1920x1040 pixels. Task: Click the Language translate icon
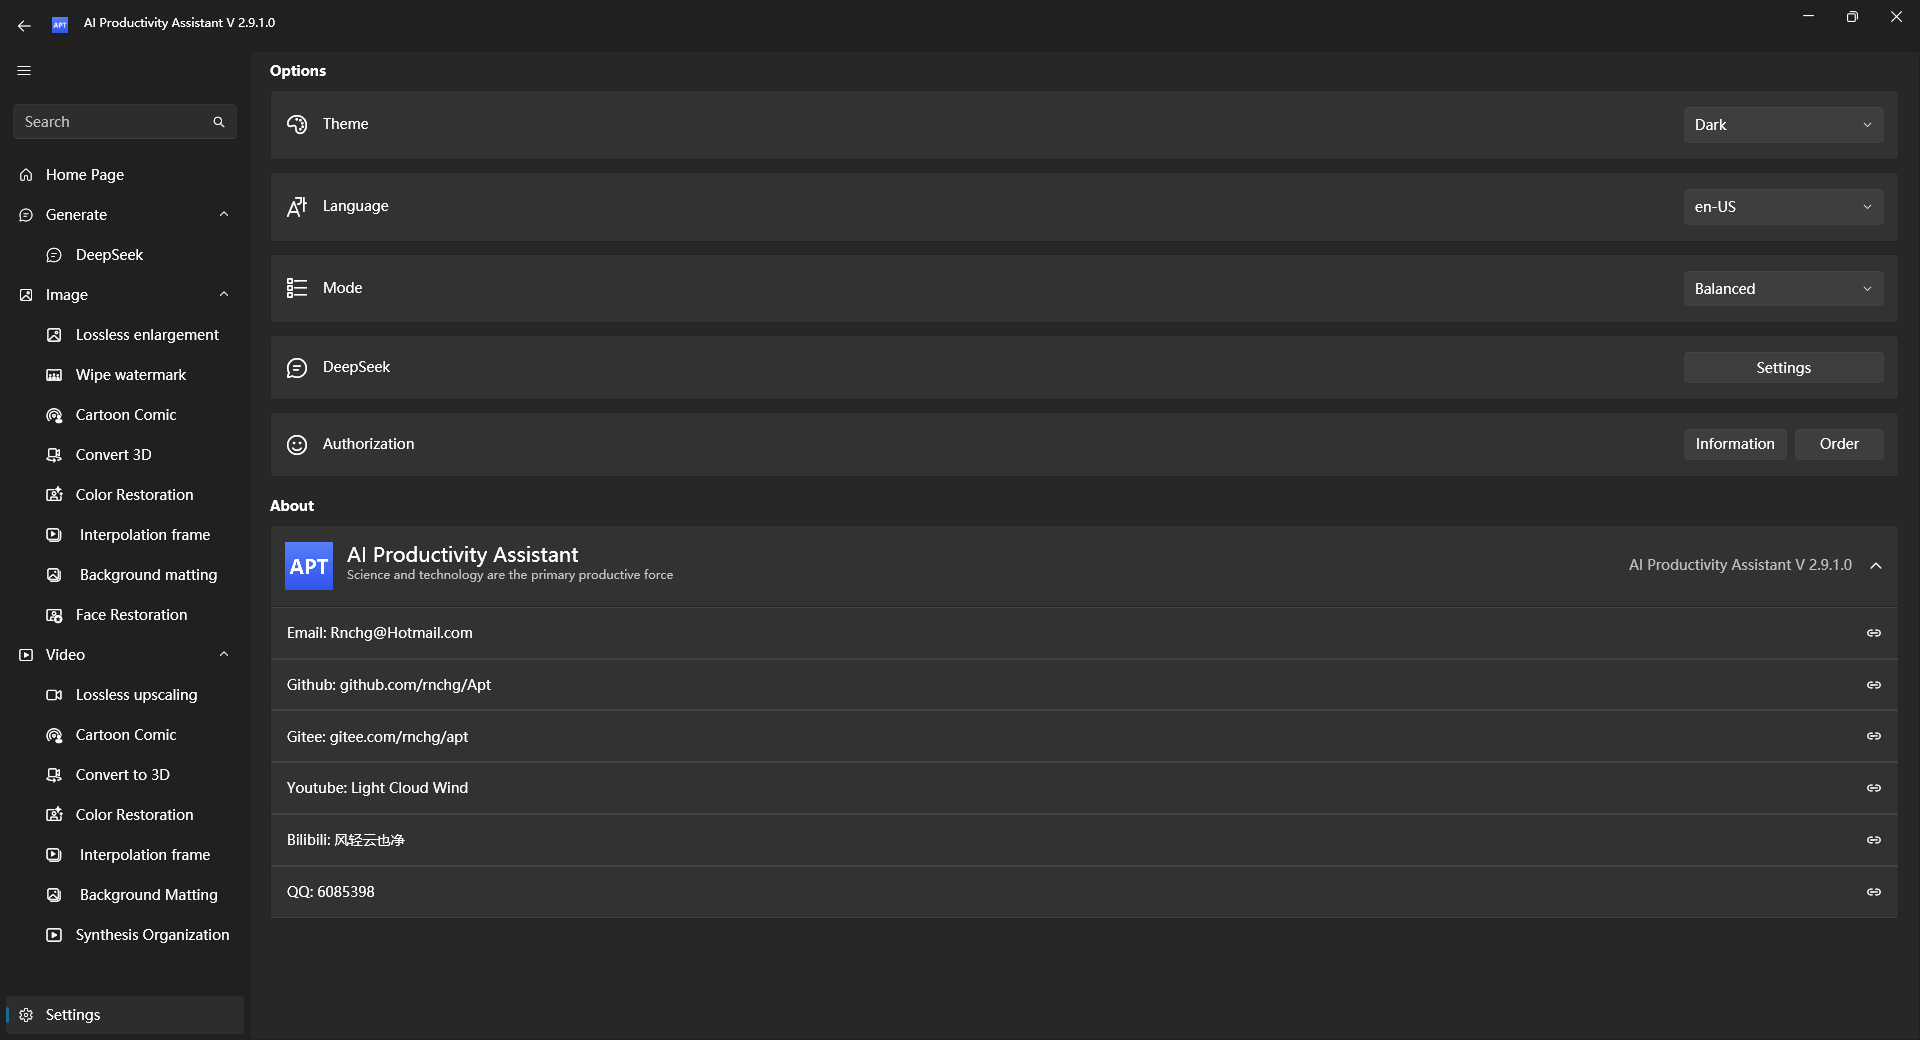click(x=297, y=206)
